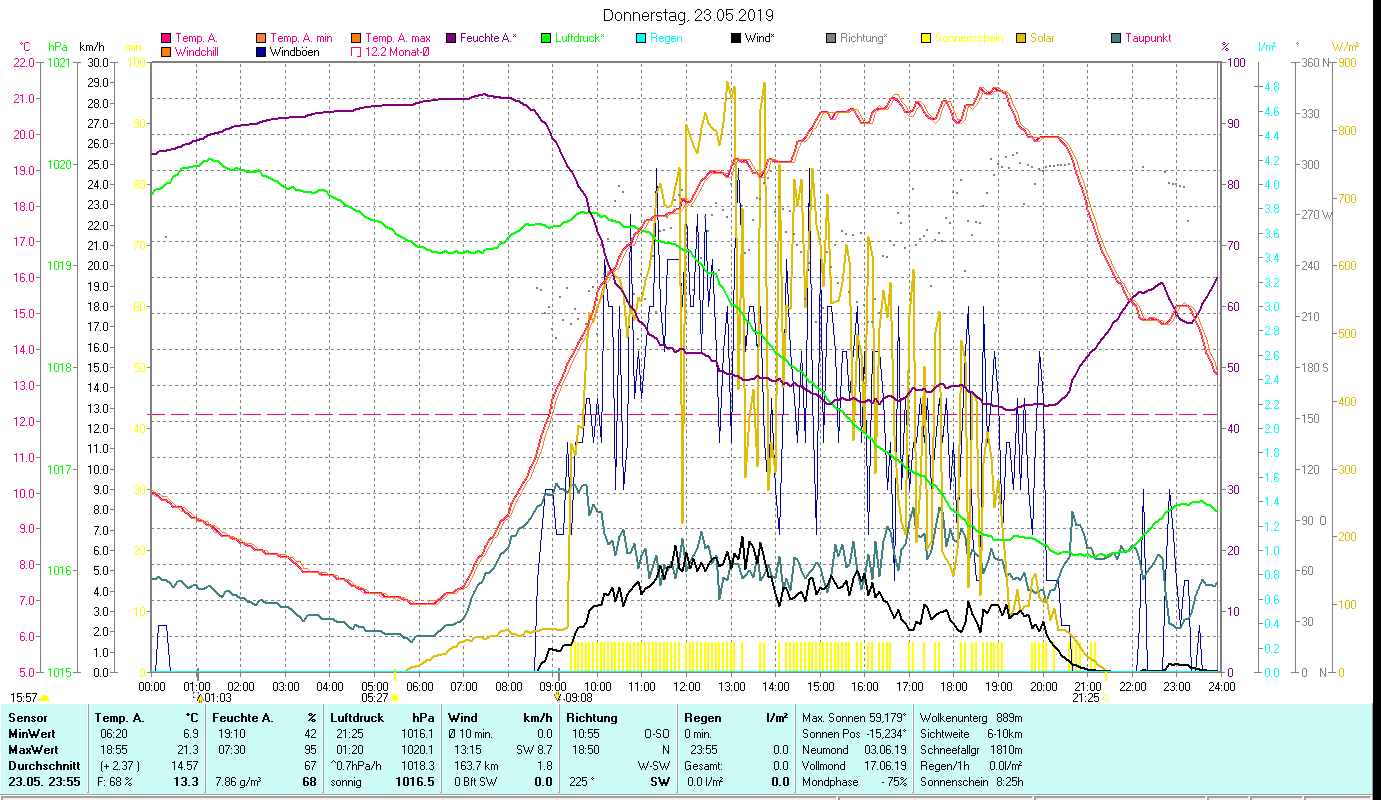Click the sunset sun icon at 21:25
This screenshot has width=1381, height=800.
(x=1107, y=697)
